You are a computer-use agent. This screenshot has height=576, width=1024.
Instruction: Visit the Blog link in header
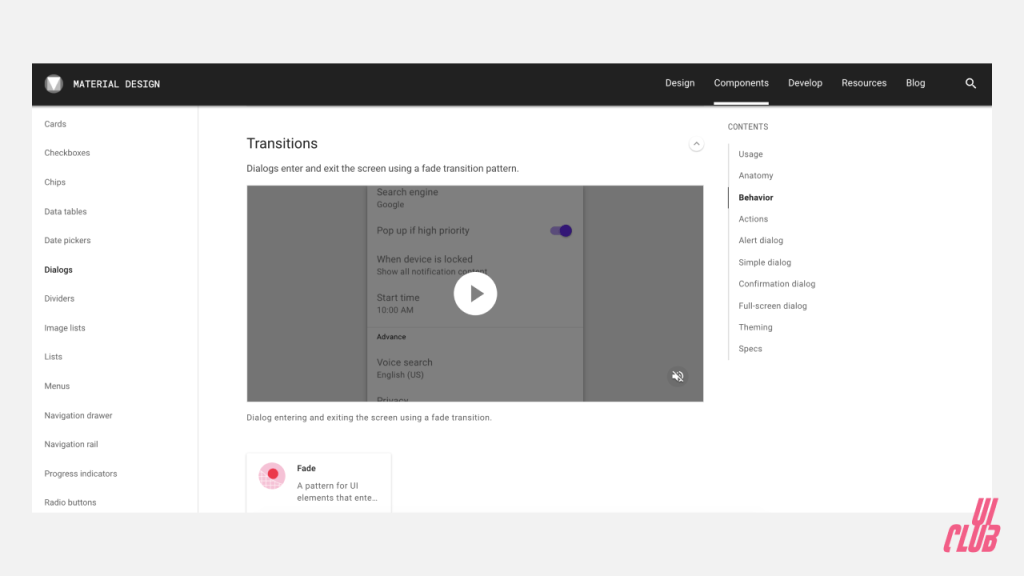(x=915, y=84)
